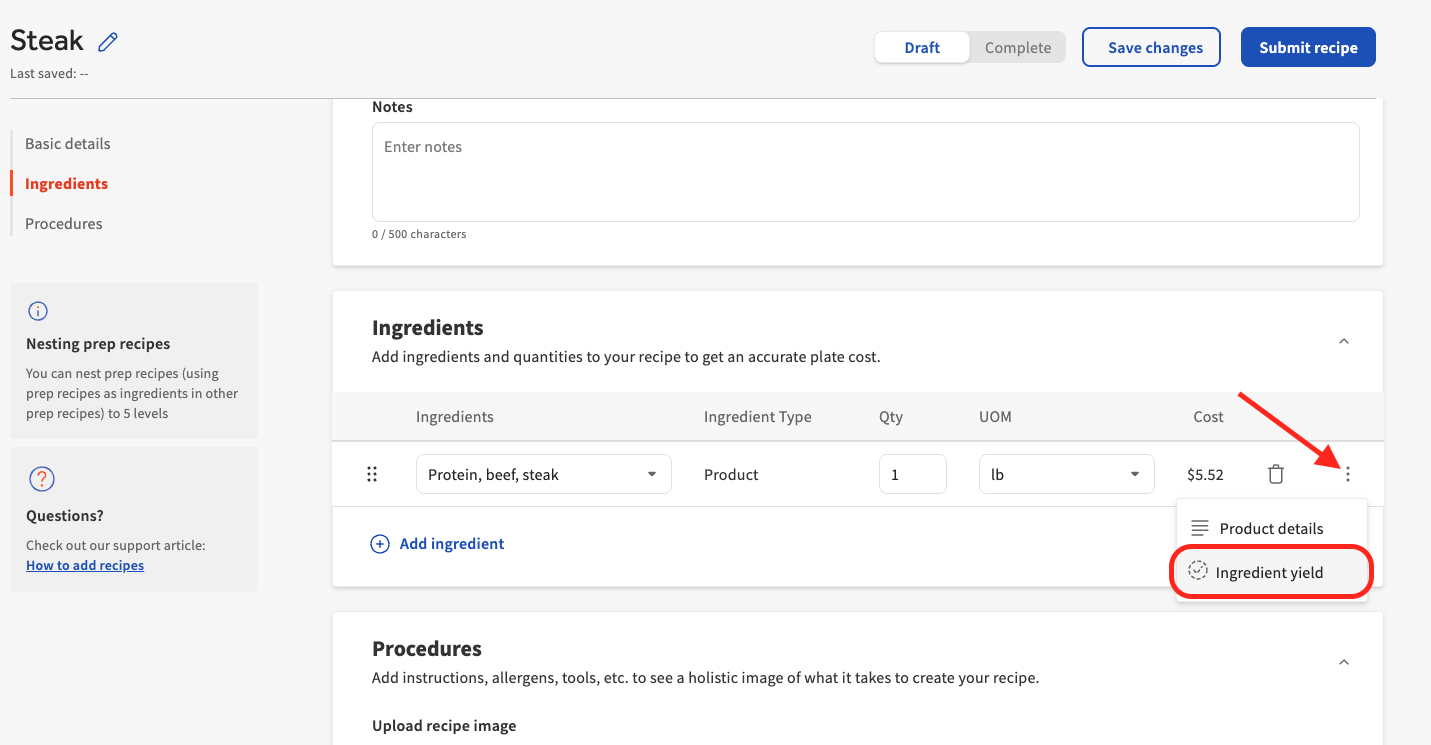Click the trash icon to delete the ingredient row
Screen dimensions: 1431x745
[x=1275, y=473]
